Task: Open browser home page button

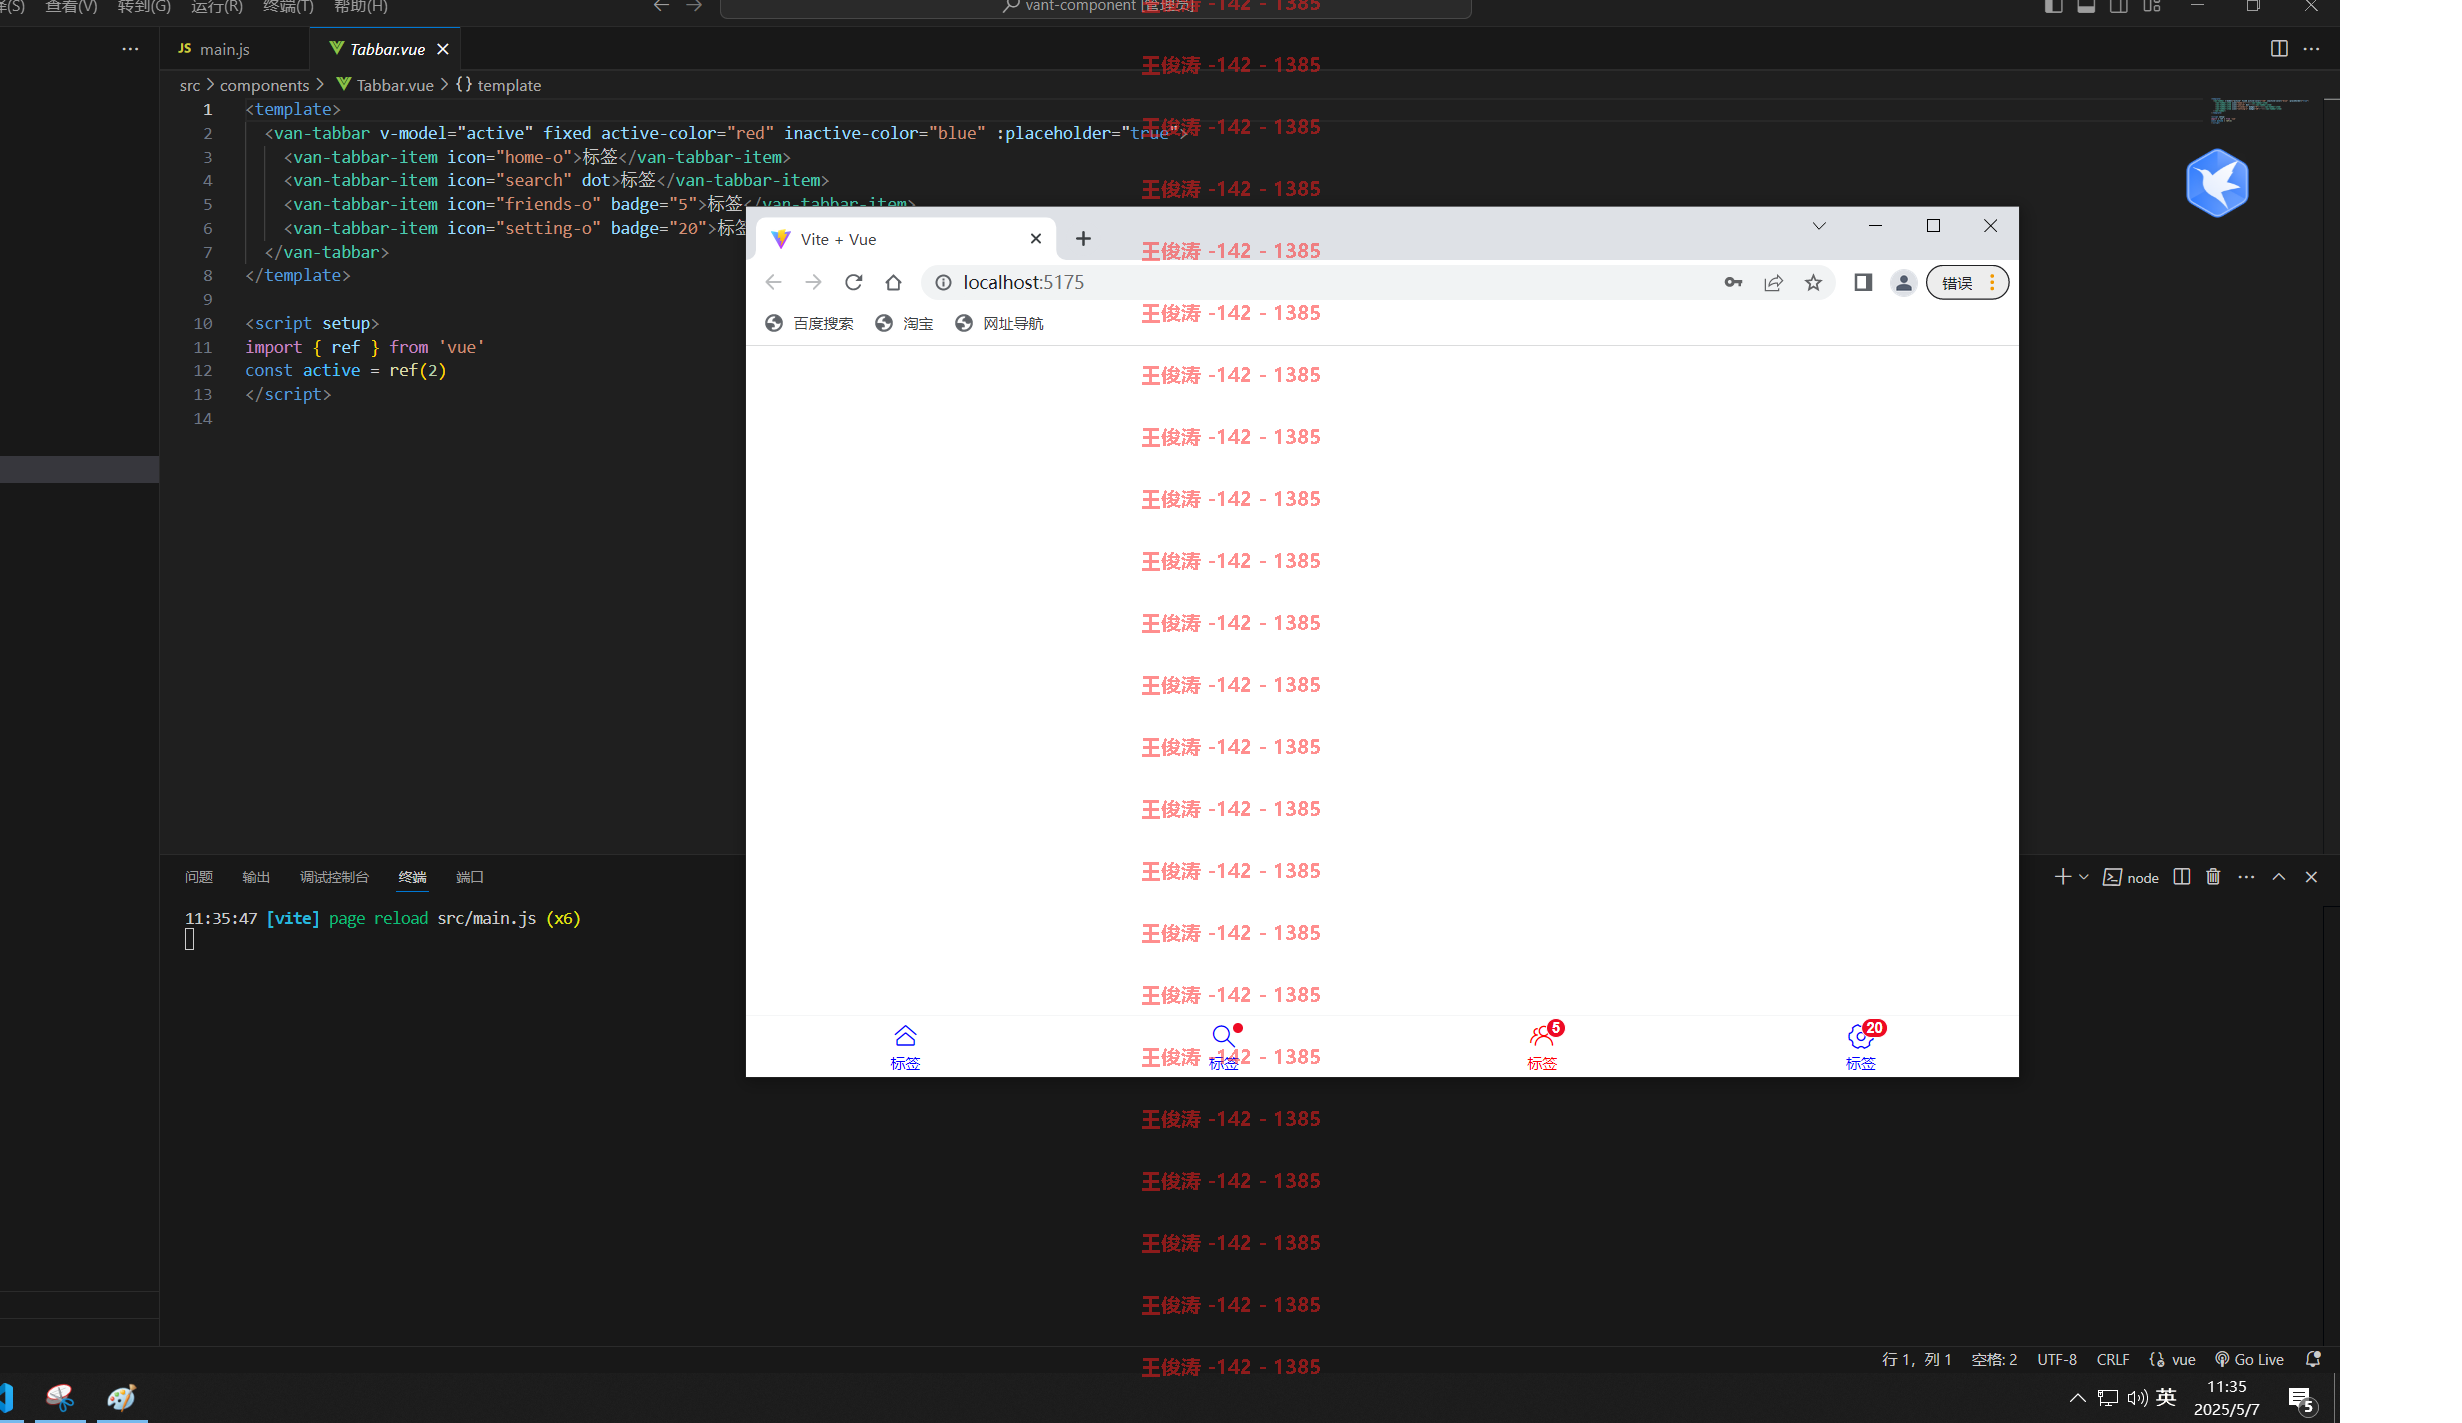Action: [x=893, y=283]
